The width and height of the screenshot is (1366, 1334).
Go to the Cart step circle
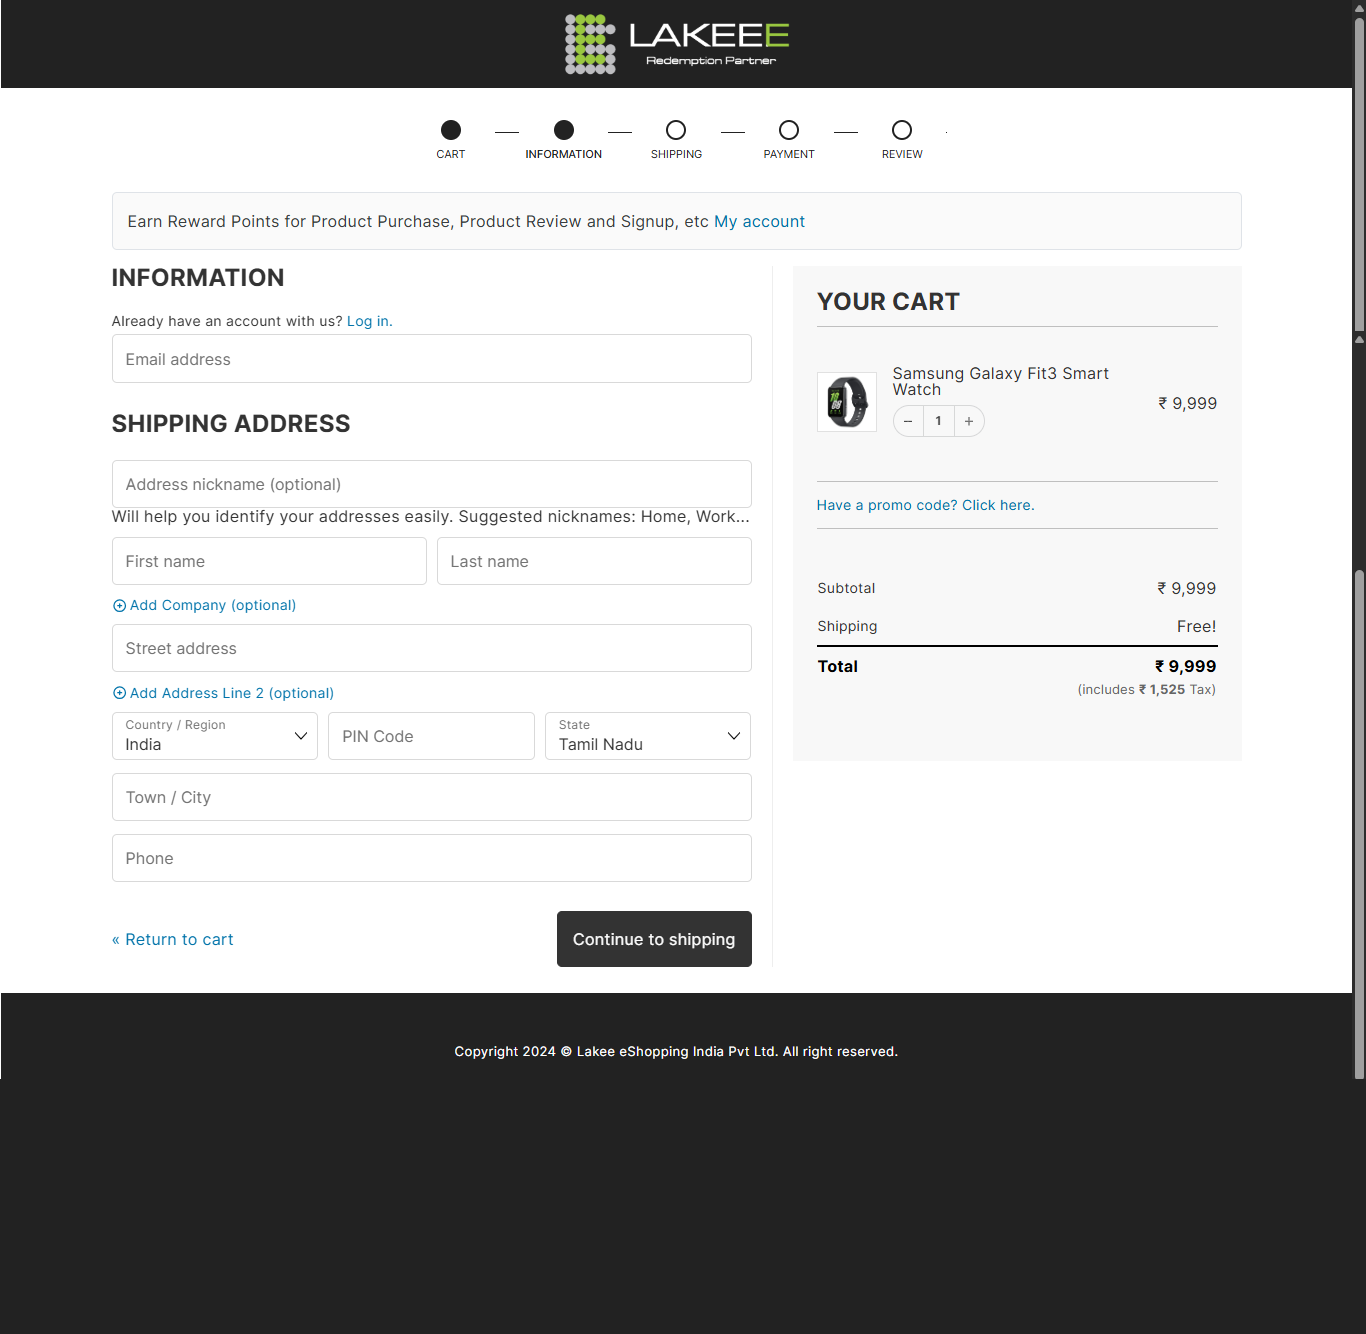click(x=451, y=130)
